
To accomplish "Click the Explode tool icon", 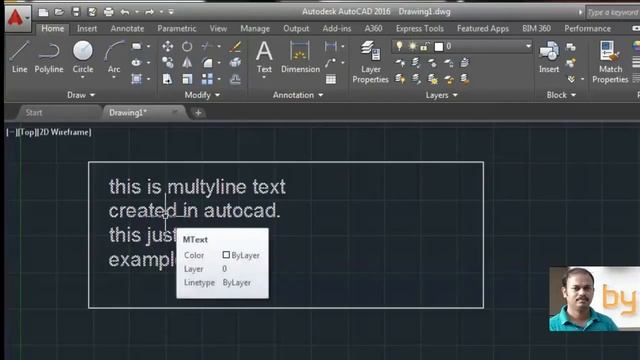I will 235,62.
